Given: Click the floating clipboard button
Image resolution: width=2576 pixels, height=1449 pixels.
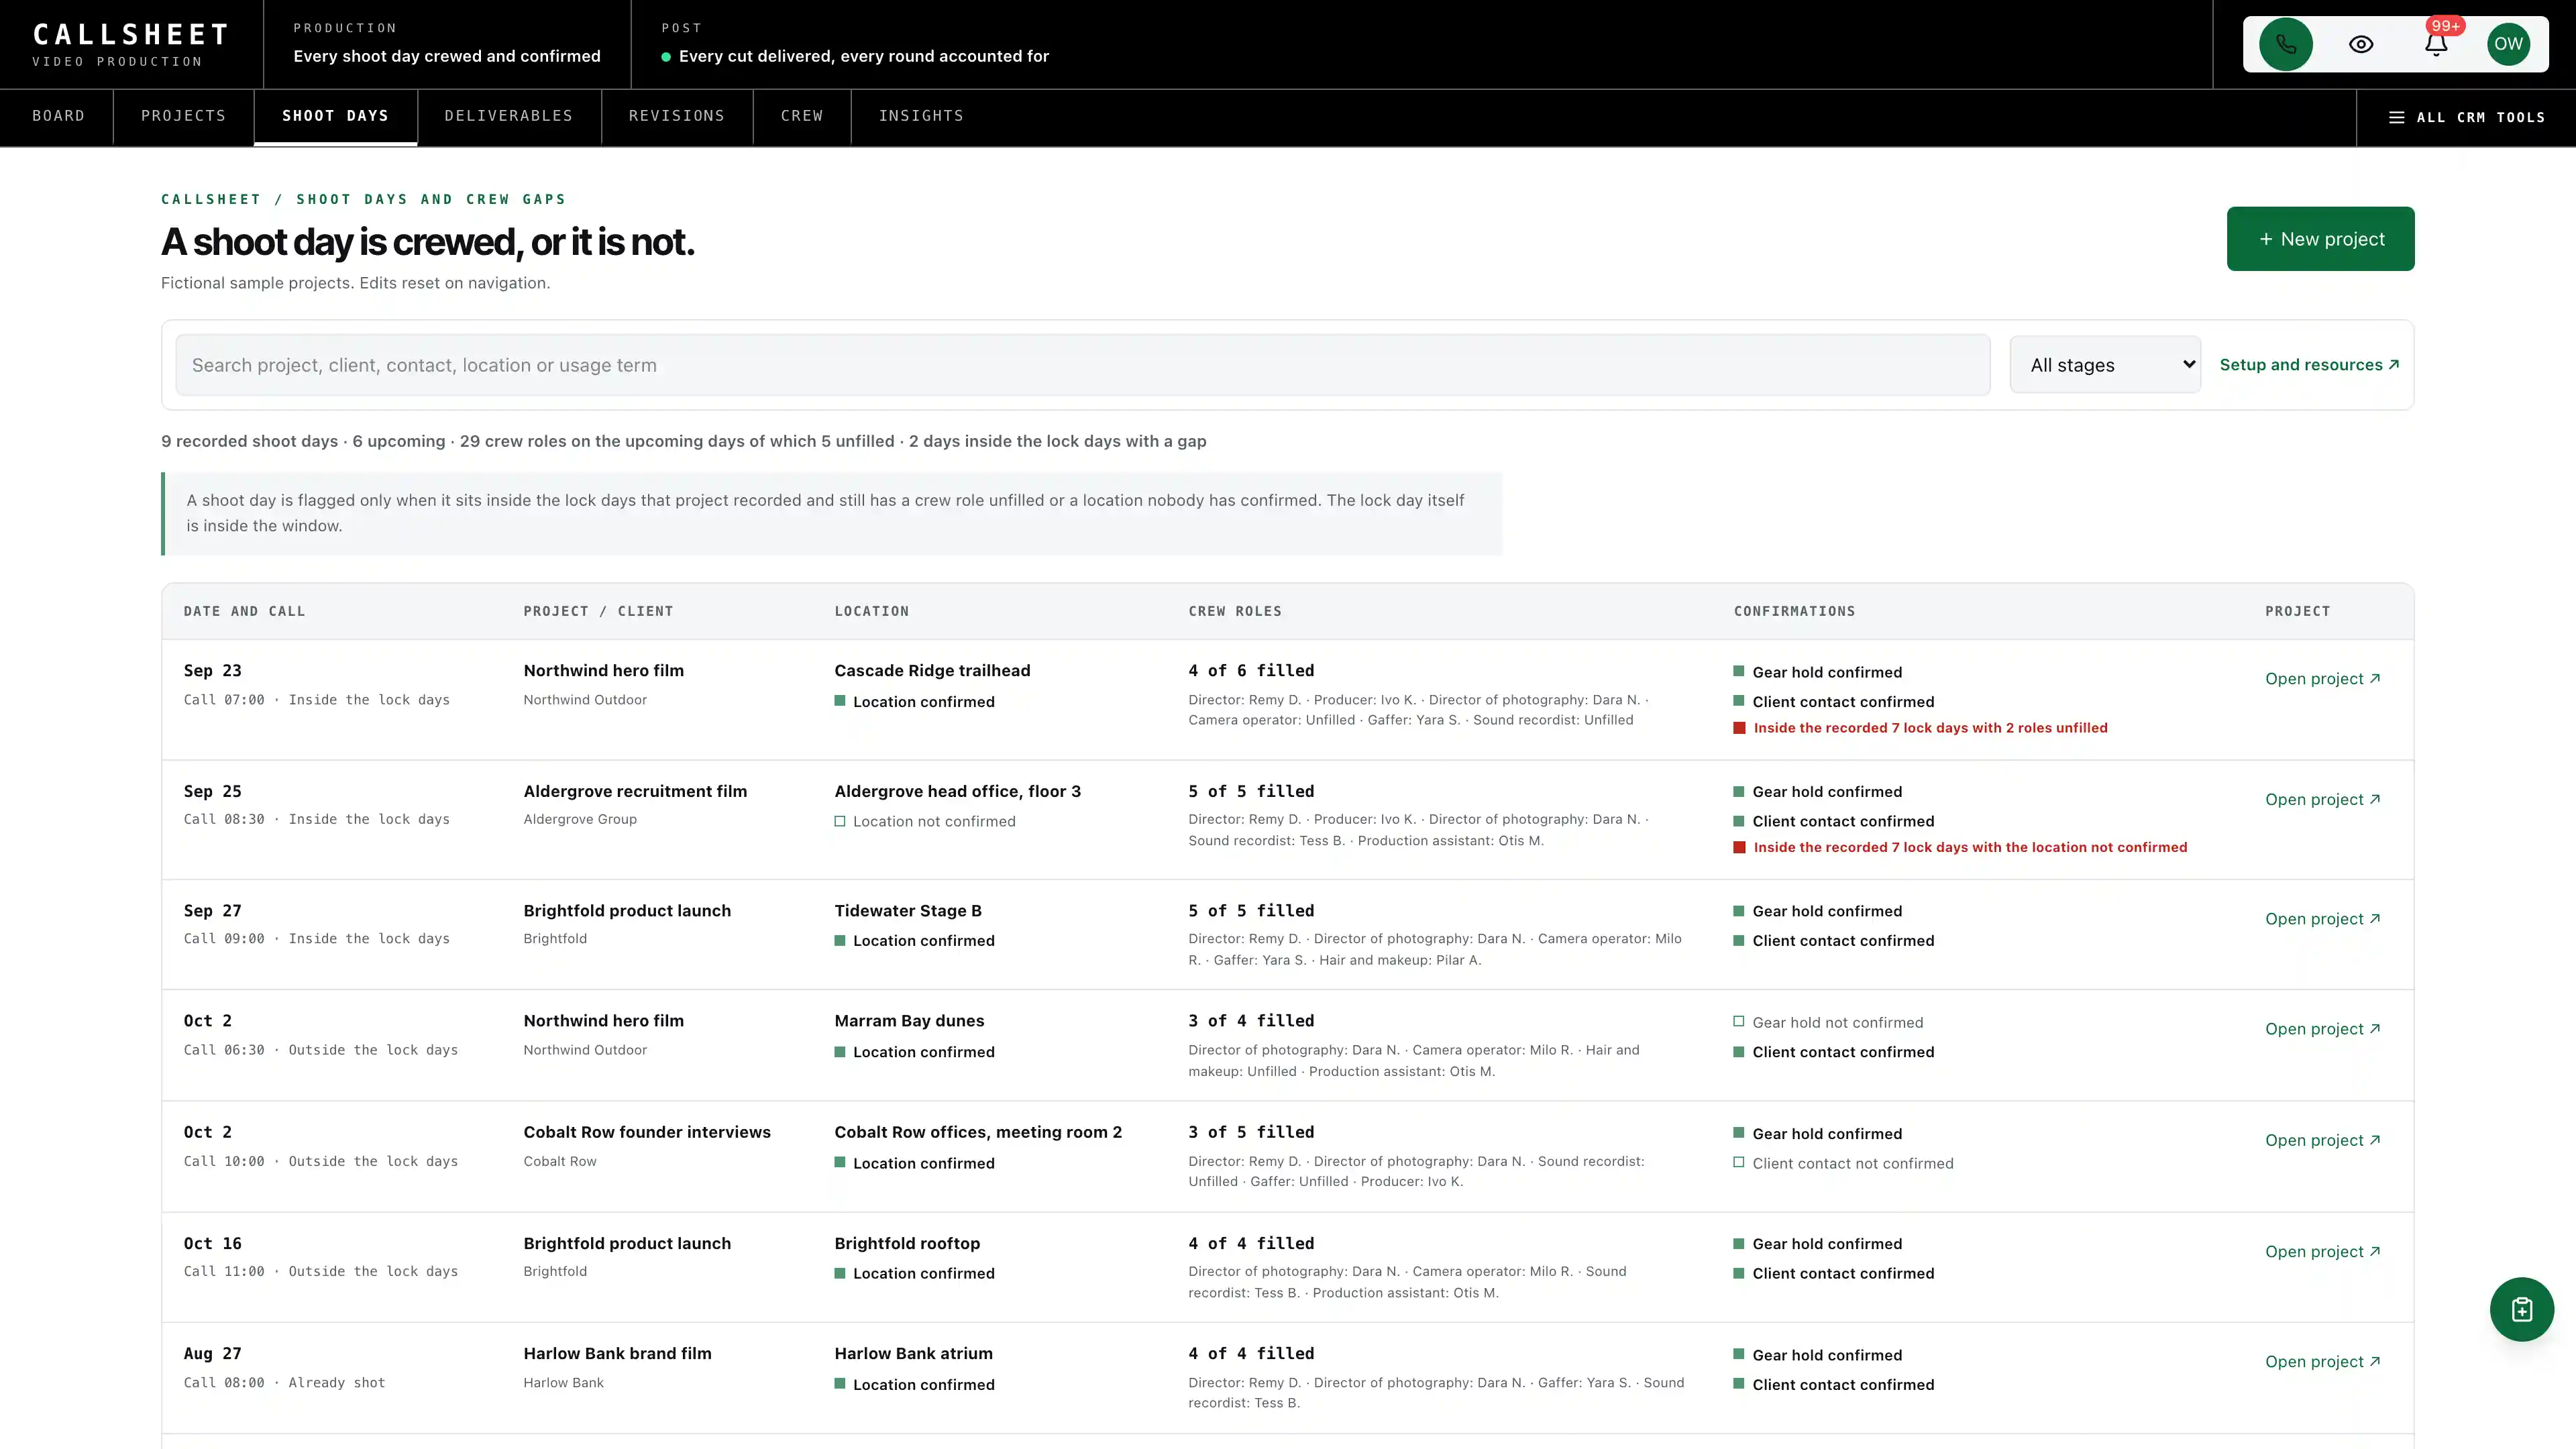Looking at the screenshot, I should 2521,1309.
